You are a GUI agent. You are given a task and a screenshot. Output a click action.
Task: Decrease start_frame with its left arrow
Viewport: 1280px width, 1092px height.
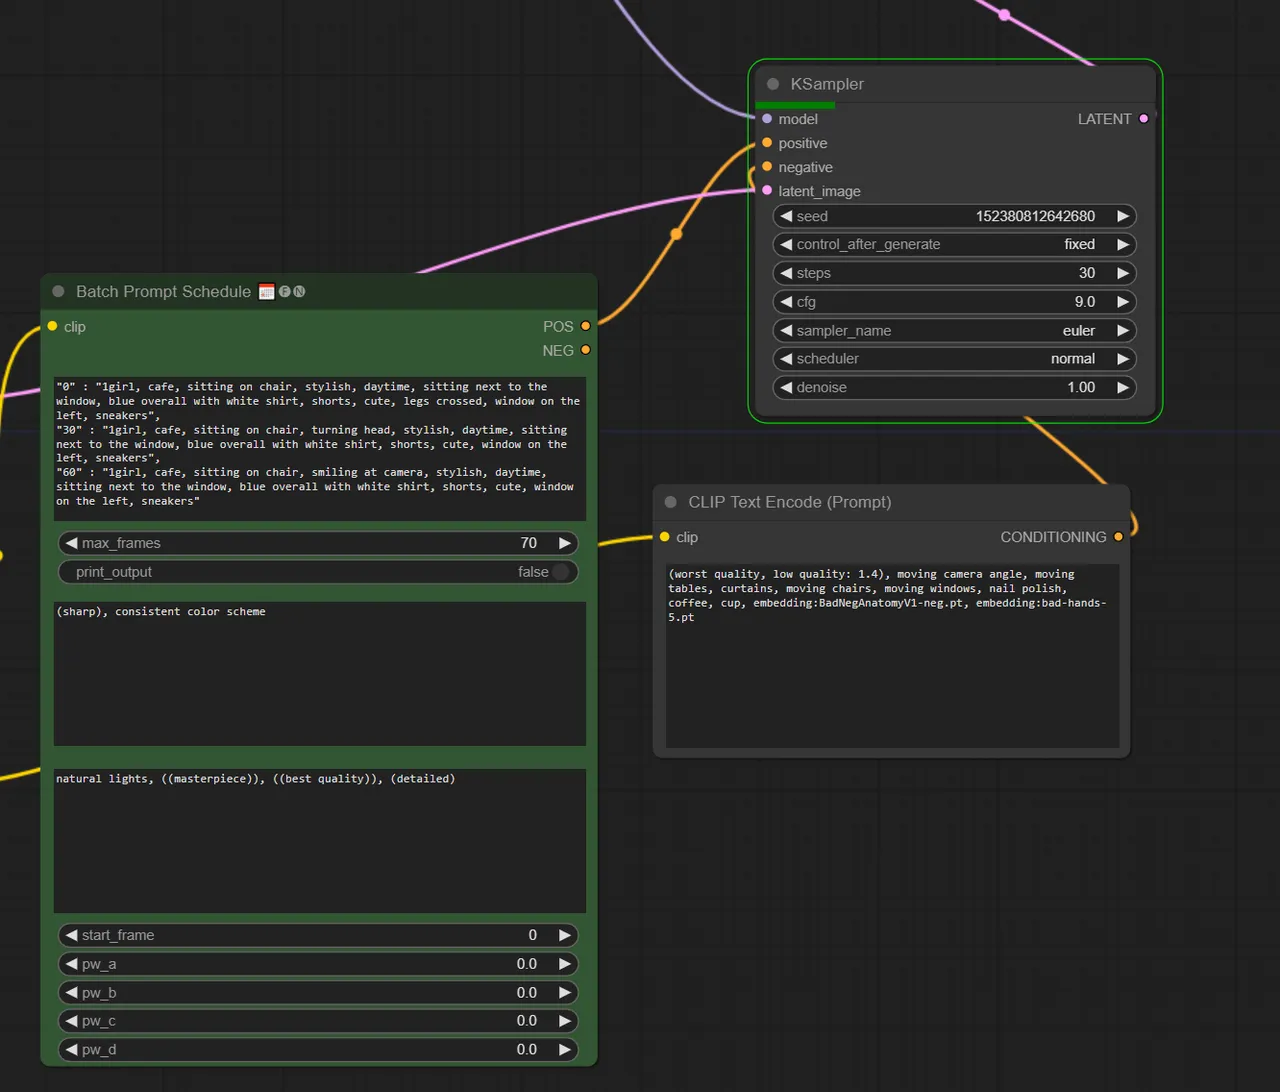click(x=71, y=935)
